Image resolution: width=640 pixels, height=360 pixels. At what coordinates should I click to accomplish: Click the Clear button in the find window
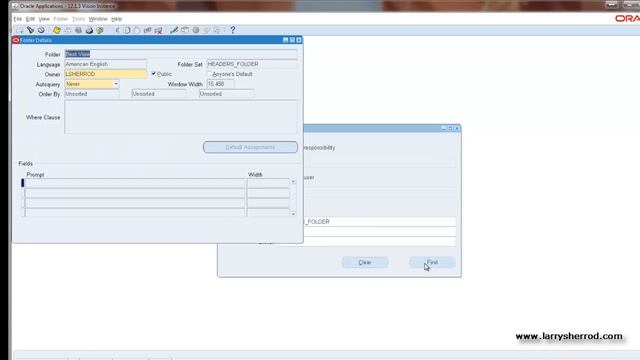click(365, 262)
